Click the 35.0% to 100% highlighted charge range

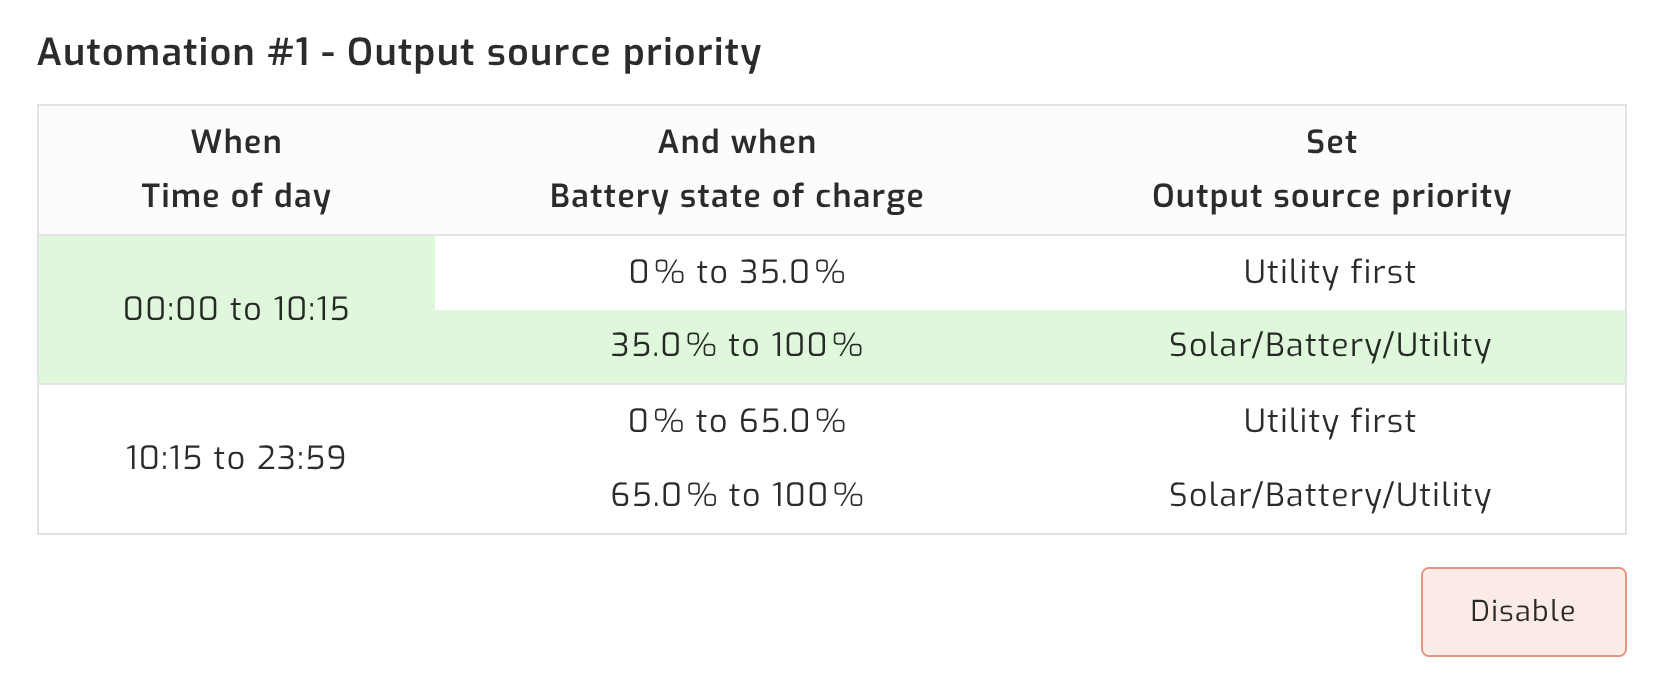click(x=737, y=345)
